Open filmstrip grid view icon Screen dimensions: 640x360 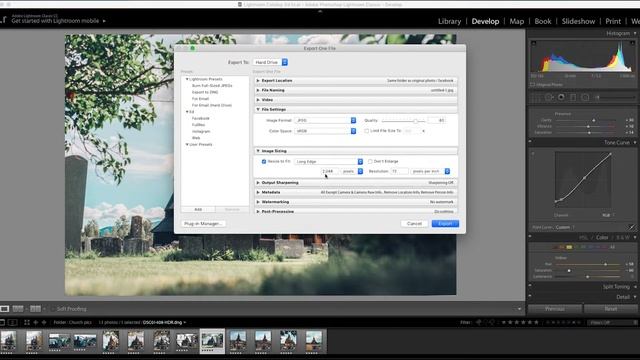pyautogui.click(x=27, y=322)
